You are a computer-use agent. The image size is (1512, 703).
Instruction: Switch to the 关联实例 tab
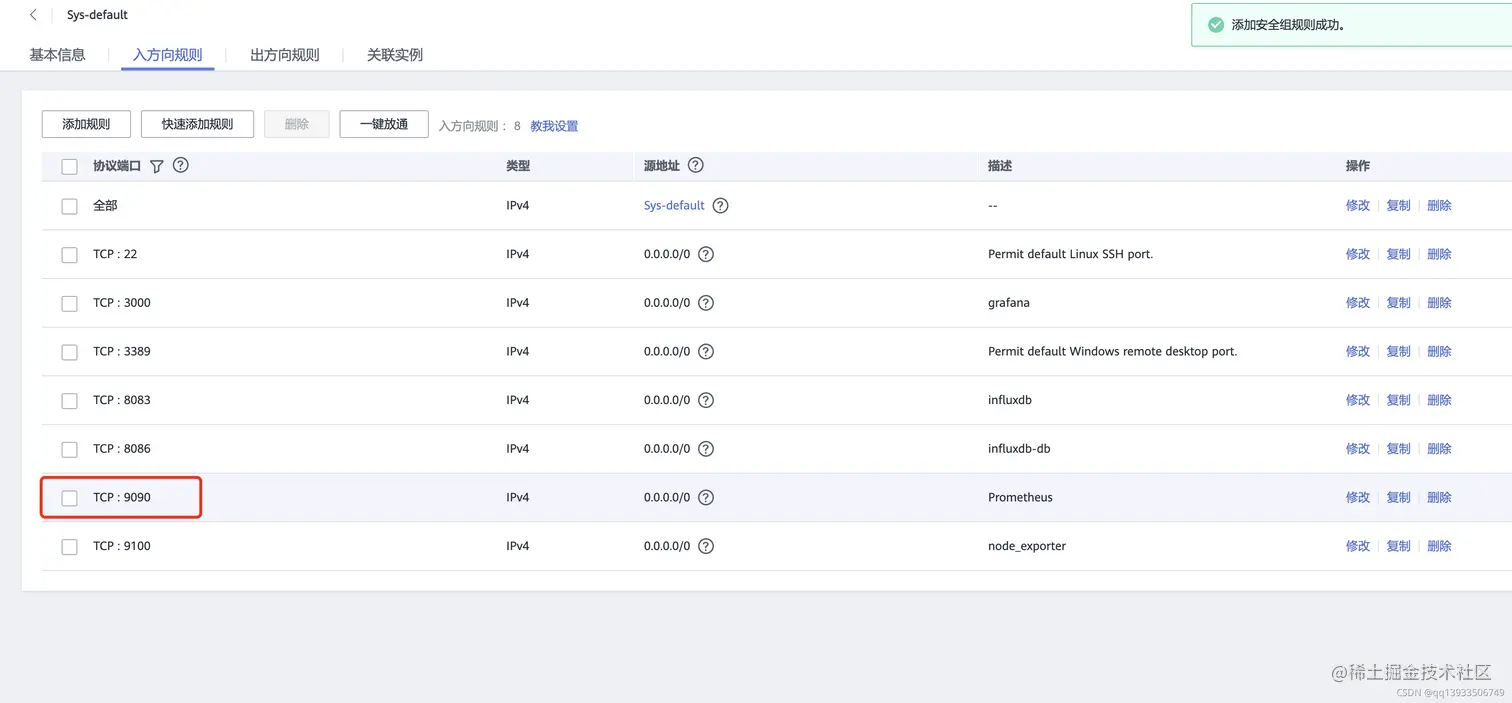(x=395, y=55)
